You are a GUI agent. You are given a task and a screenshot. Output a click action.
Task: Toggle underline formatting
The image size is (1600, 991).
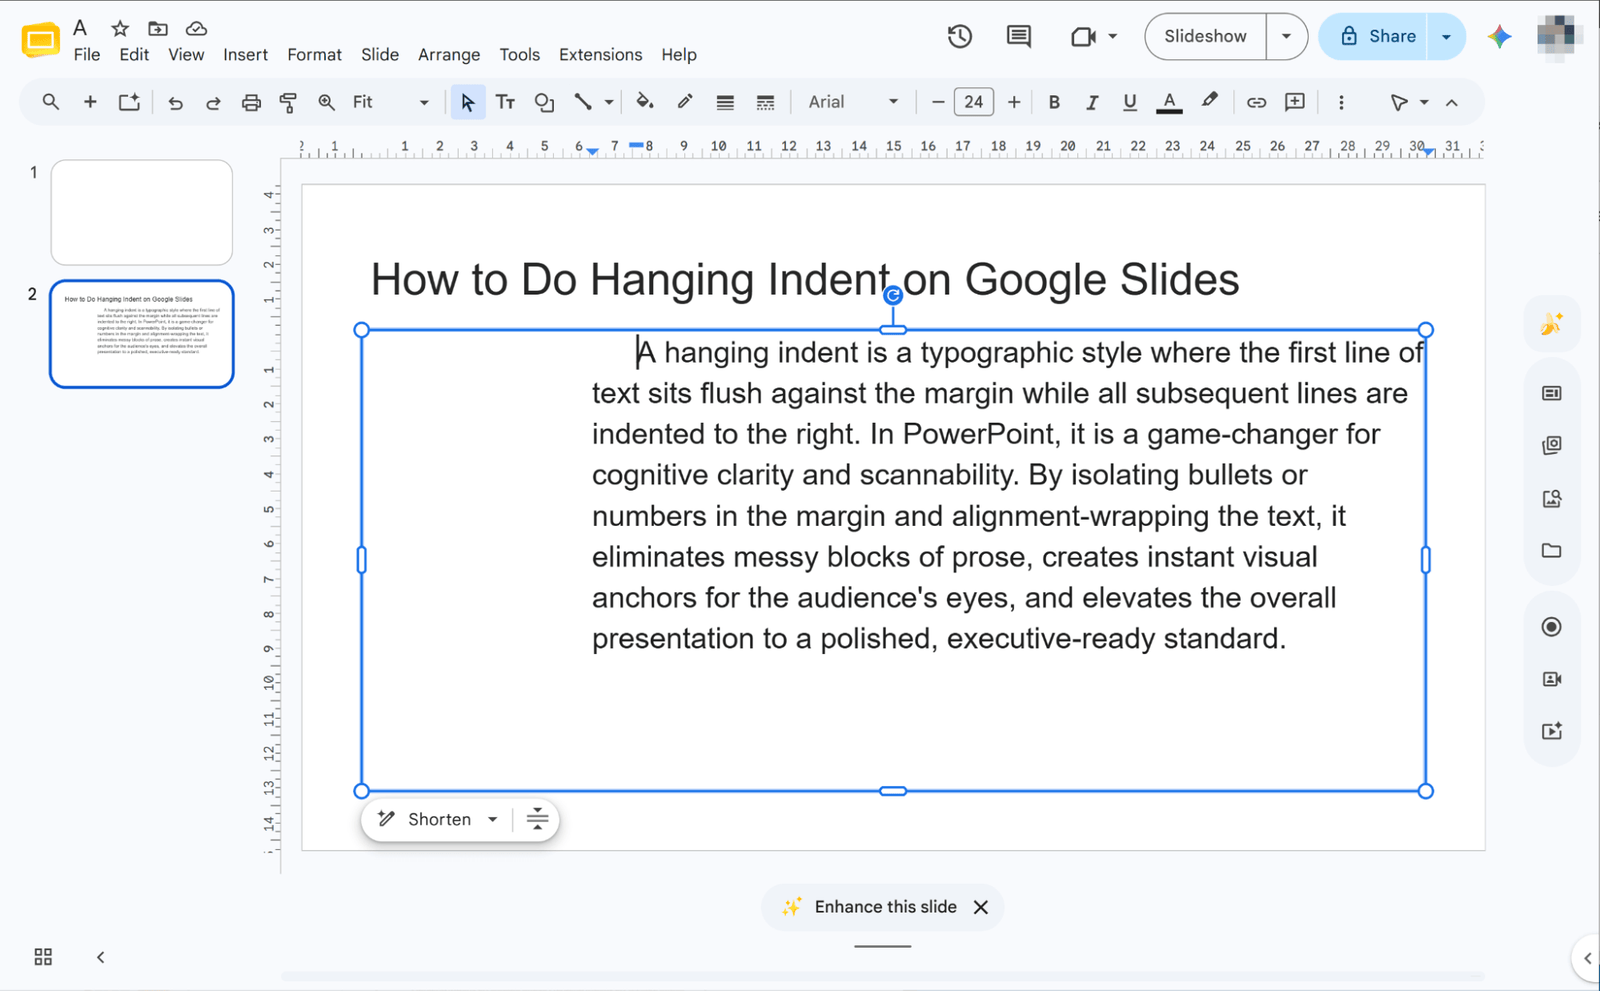point(1130,102)
